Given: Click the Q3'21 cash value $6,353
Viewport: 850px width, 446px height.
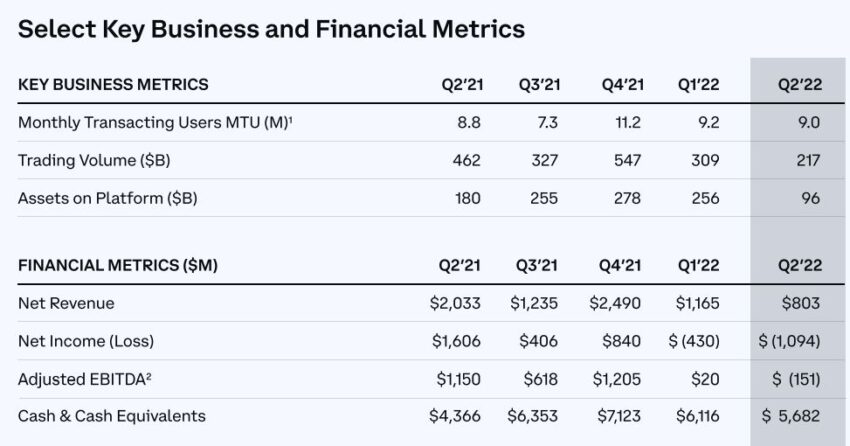Looking at the screenshot, I should tap(532, 416).
